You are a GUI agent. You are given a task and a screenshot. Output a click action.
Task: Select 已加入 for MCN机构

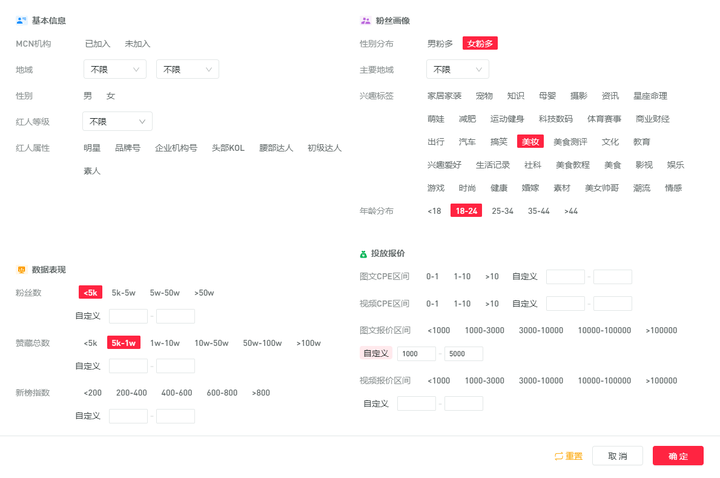[x=97, y=44]
